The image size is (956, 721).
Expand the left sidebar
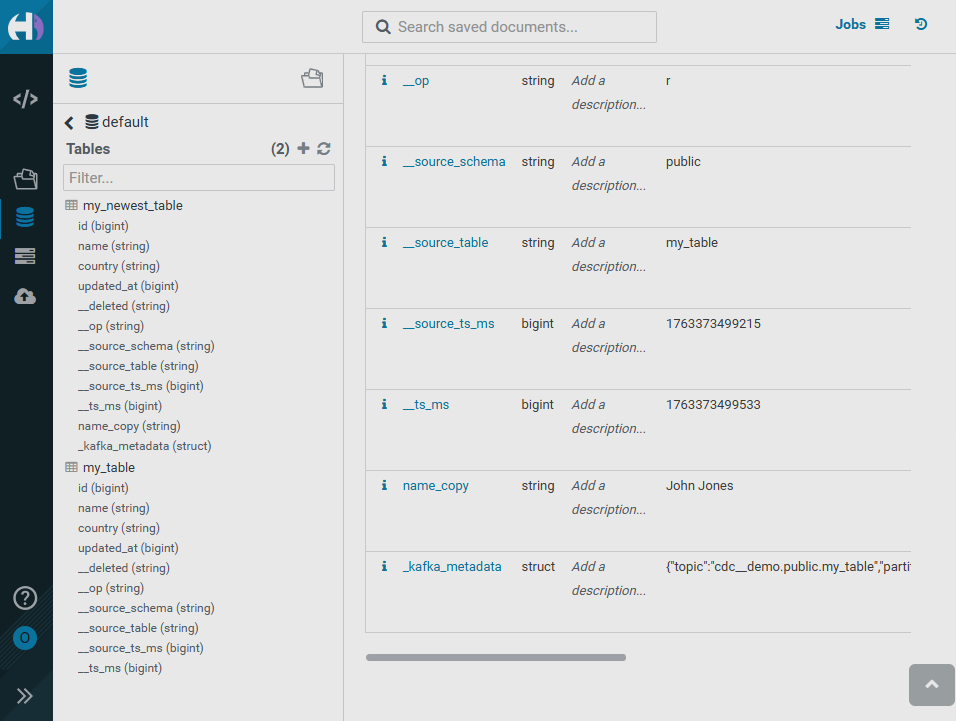pos(25,696)
